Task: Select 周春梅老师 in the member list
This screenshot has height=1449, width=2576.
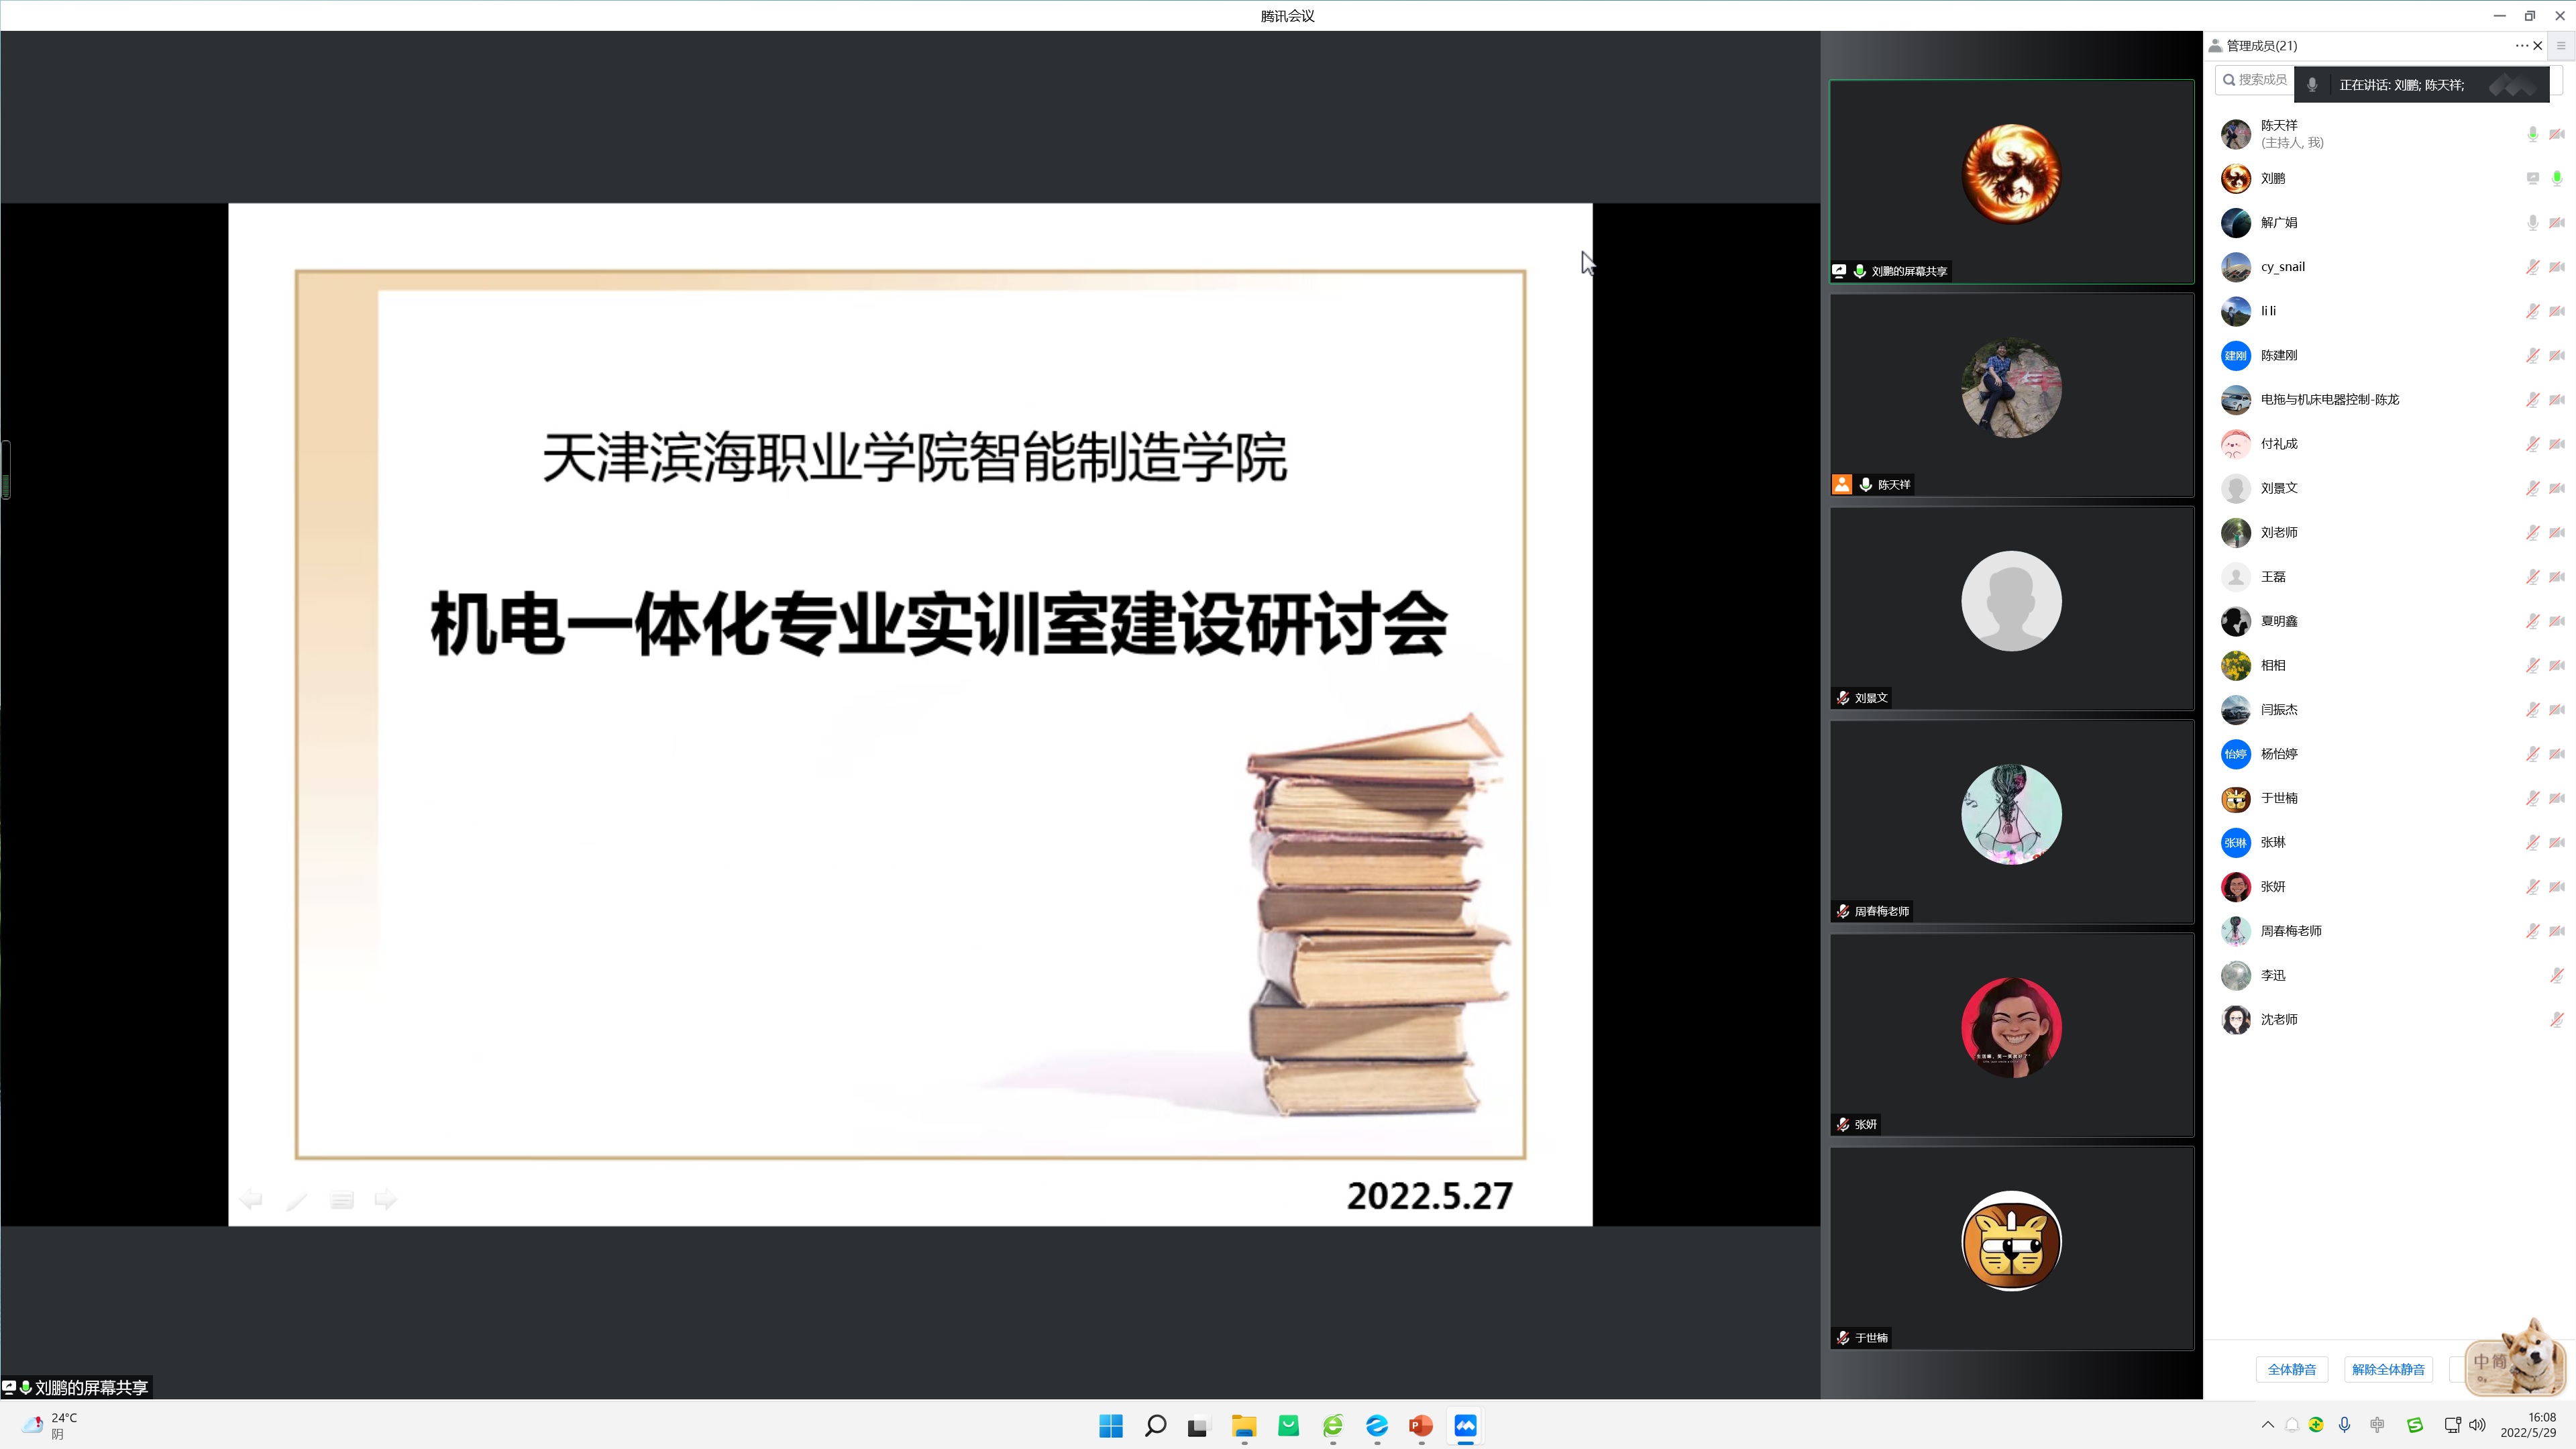Action: point(2291,930)
